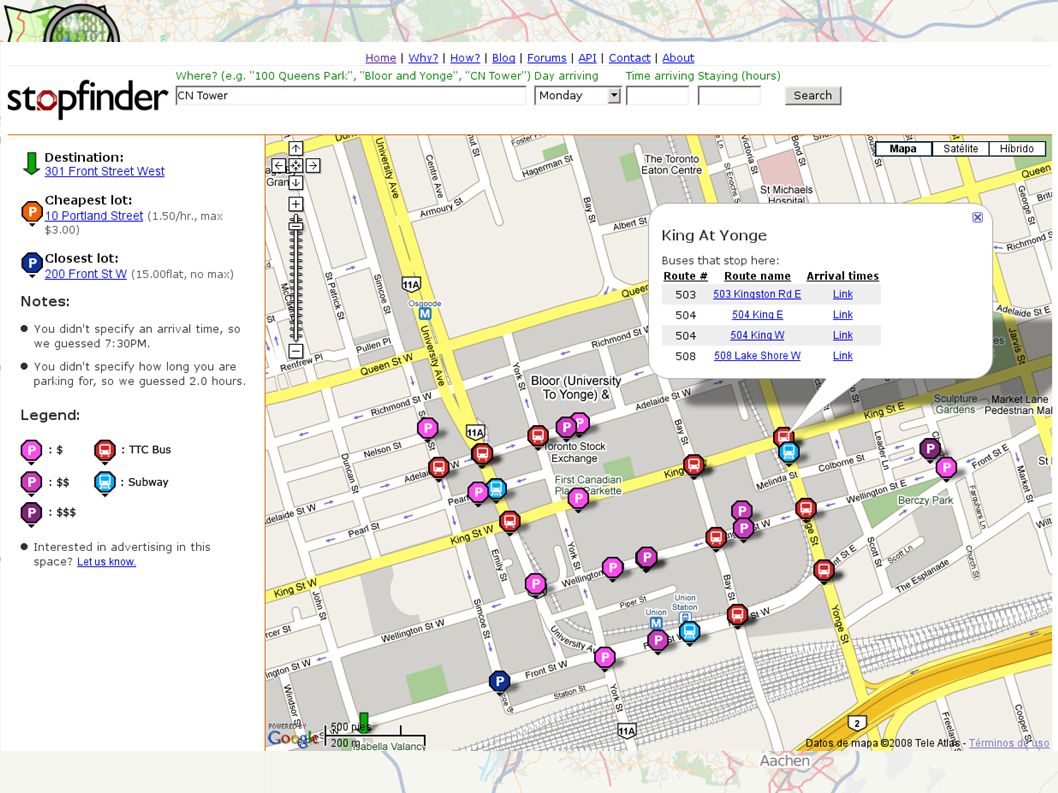Open the 504 King W route link
The image size is (1058, 793).
757,335
